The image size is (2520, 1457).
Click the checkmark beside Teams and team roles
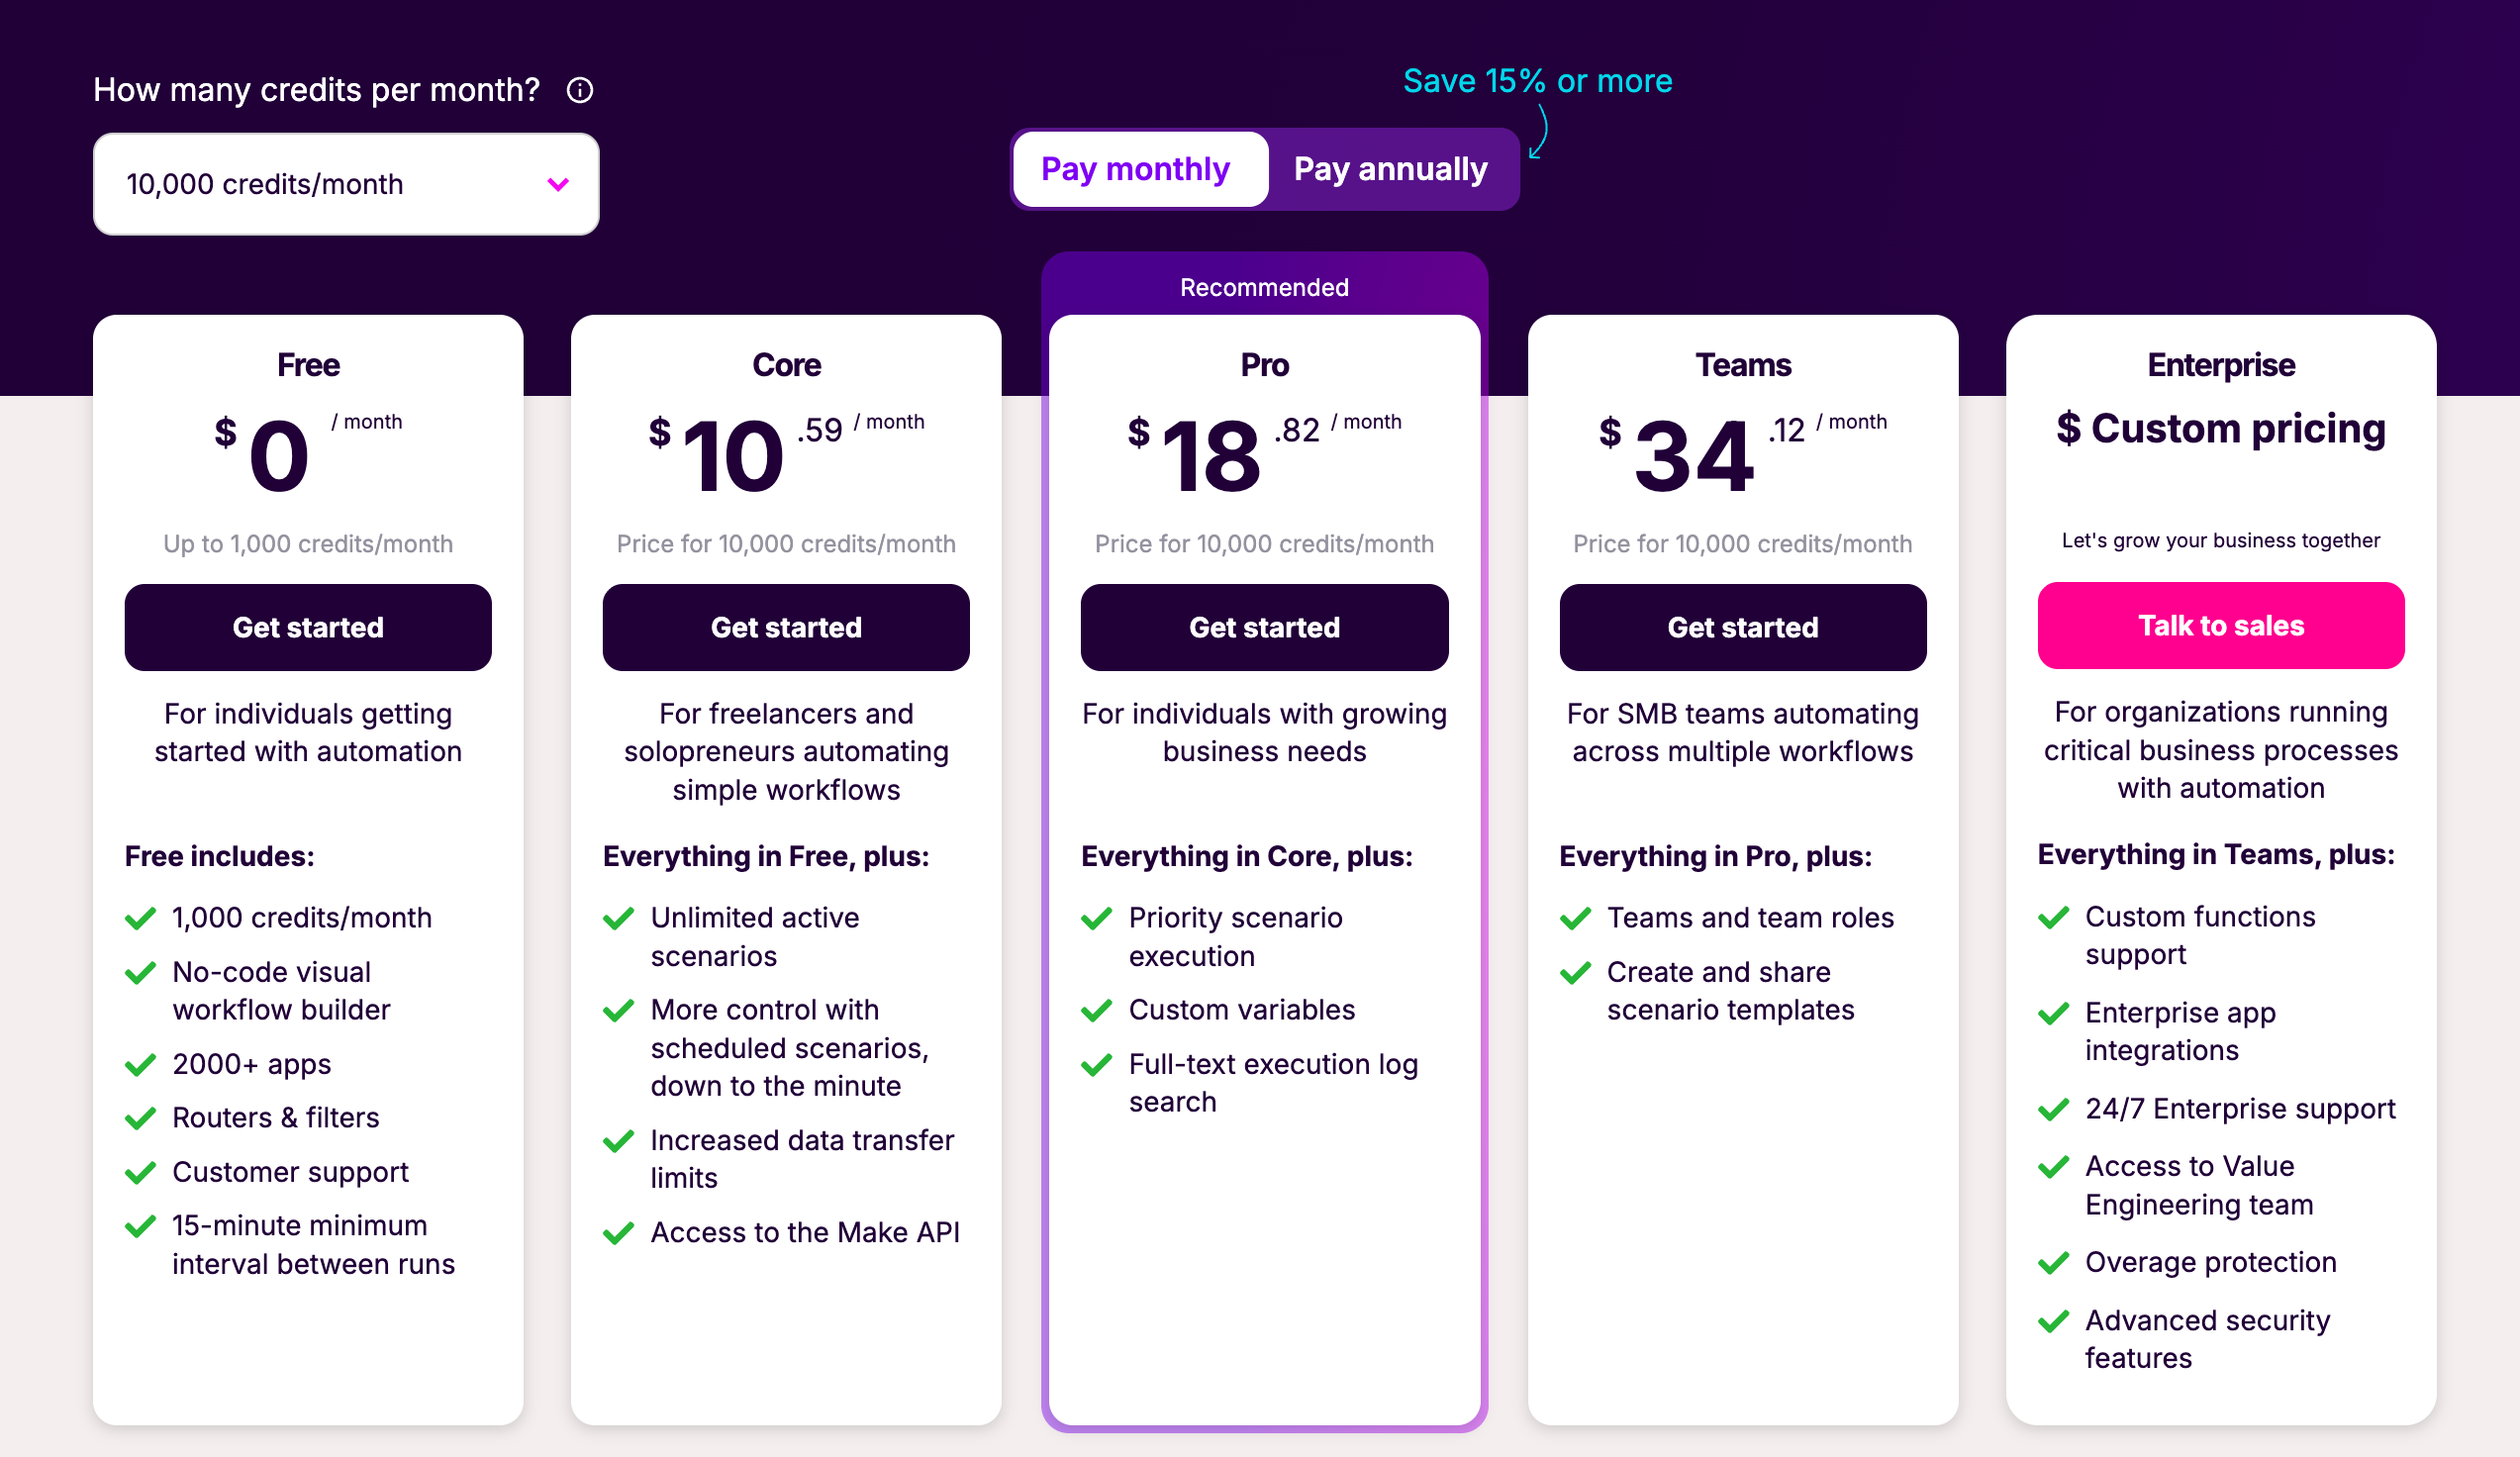point(1575,918)
